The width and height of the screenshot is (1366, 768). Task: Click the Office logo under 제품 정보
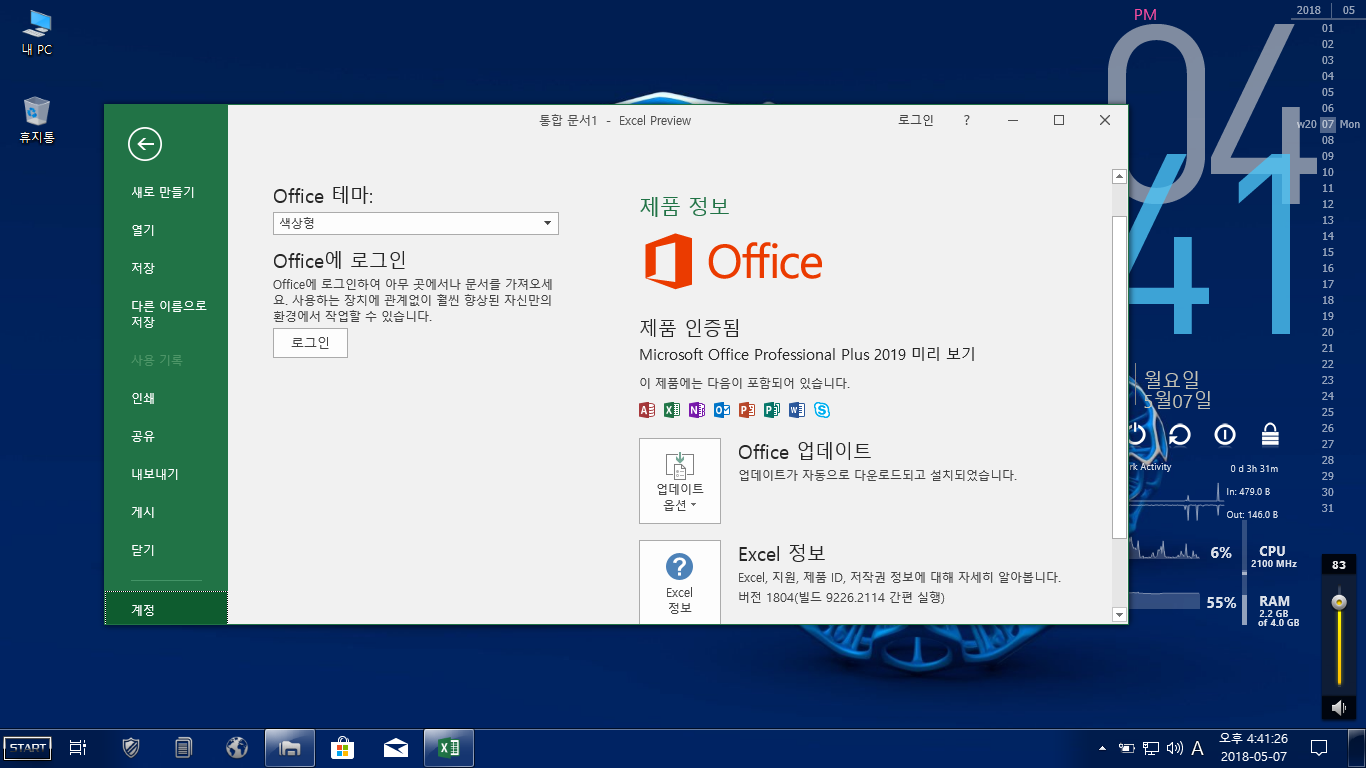click(733, 262)
